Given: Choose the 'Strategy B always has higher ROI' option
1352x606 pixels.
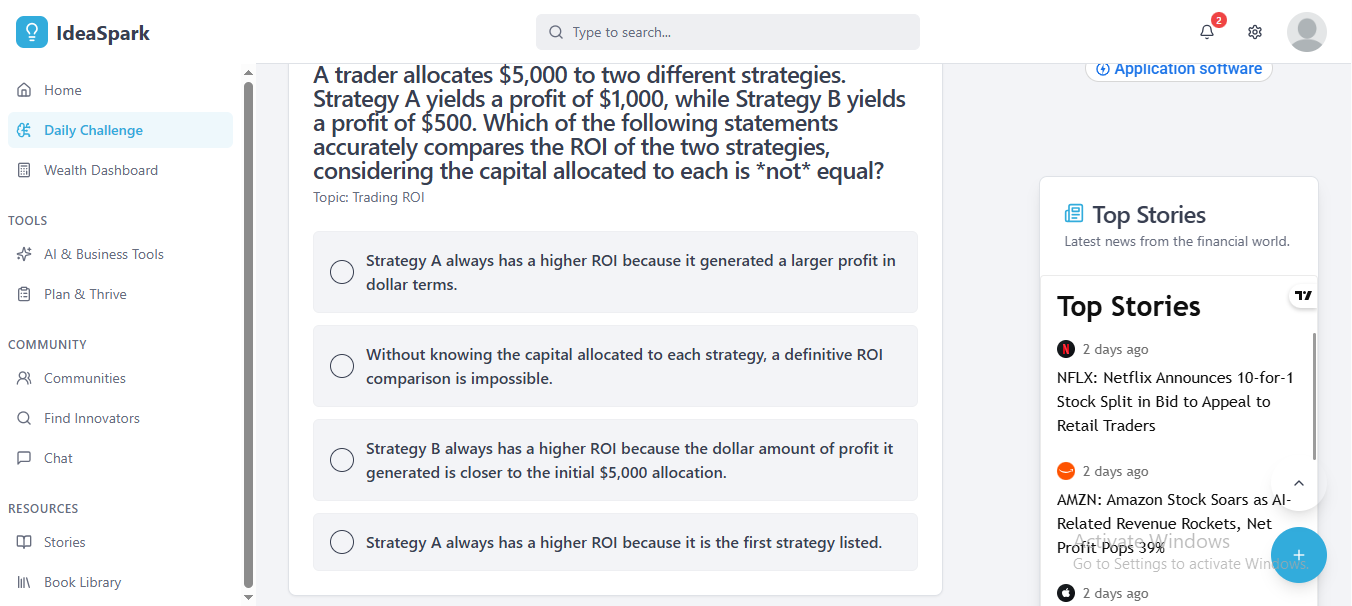Looking at the screenshot, I should tap(342, 460).
